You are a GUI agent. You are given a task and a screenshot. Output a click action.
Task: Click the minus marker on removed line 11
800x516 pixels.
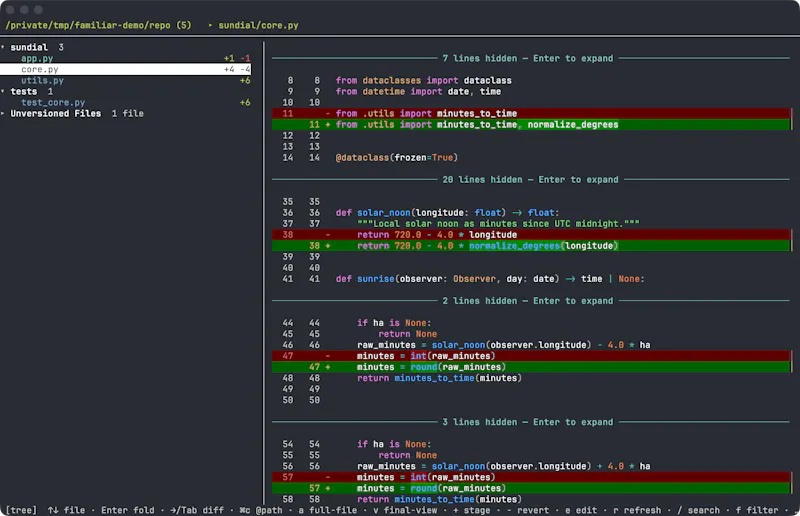[x=328, y=113]
